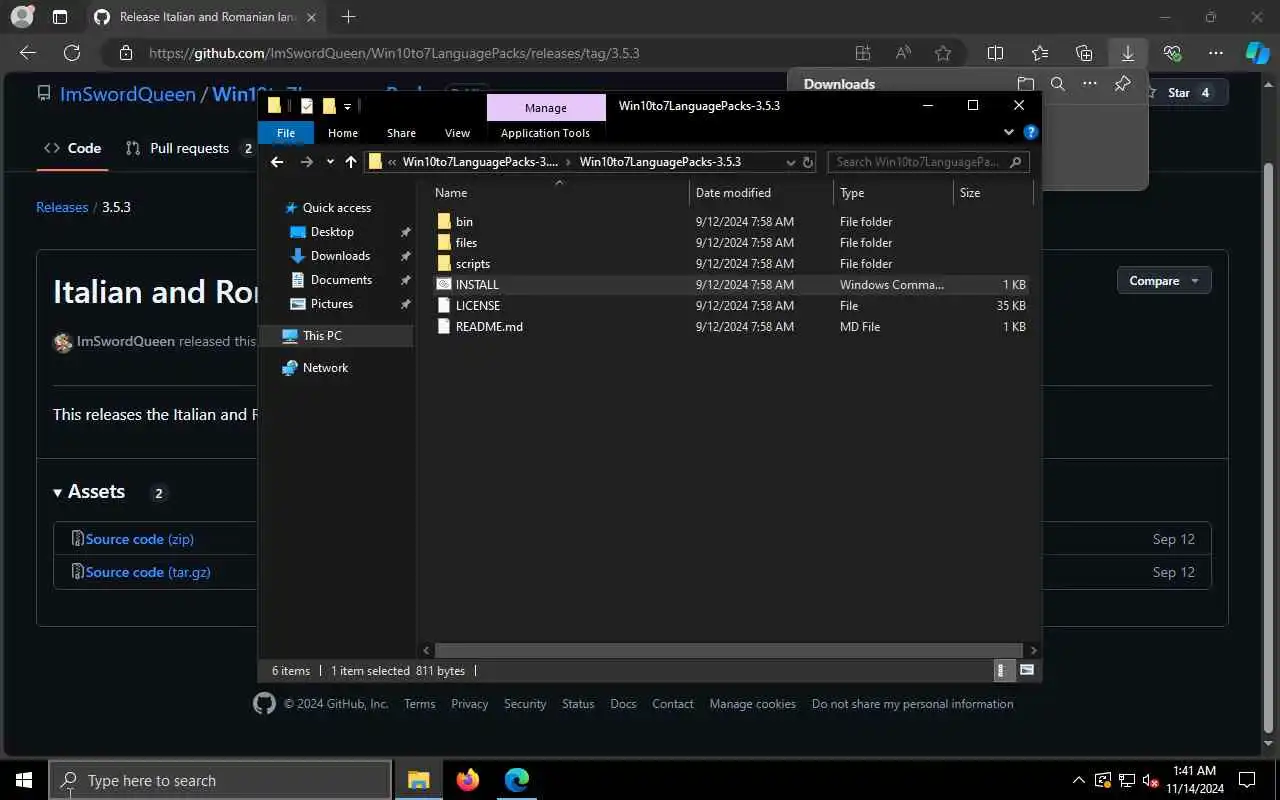The height and width of the screenshot is (800, 1280).
Task: Launch Firefox from the taskbar
Action: [468, 780]
